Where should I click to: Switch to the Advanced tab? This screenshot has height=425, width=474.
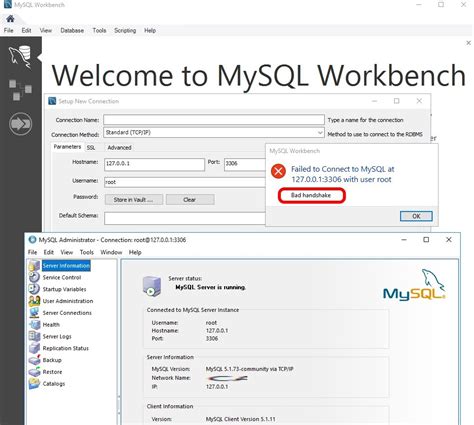pos(119,147)
